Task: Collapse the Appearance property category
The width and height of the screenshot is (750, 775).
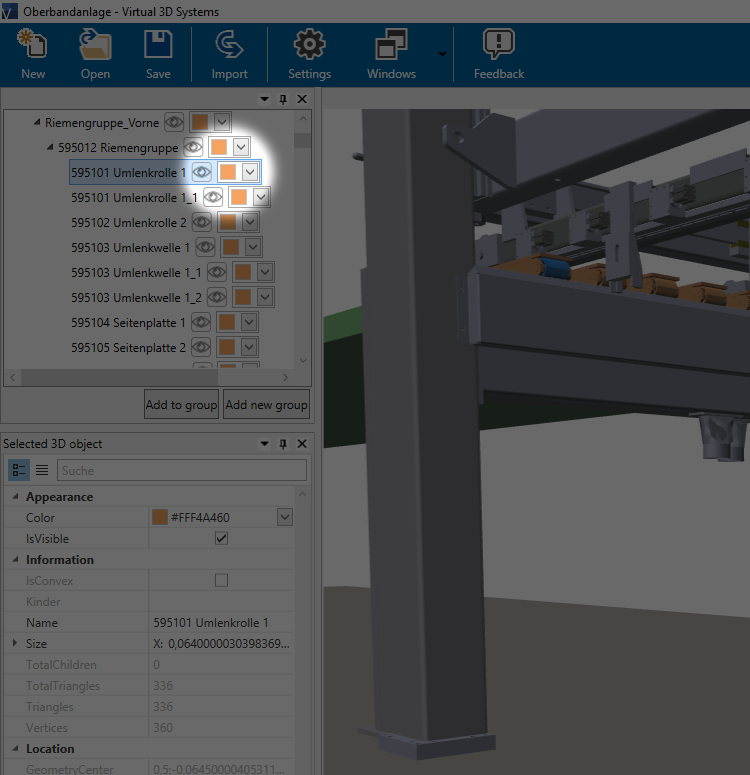Action: (x=15, y=496)
